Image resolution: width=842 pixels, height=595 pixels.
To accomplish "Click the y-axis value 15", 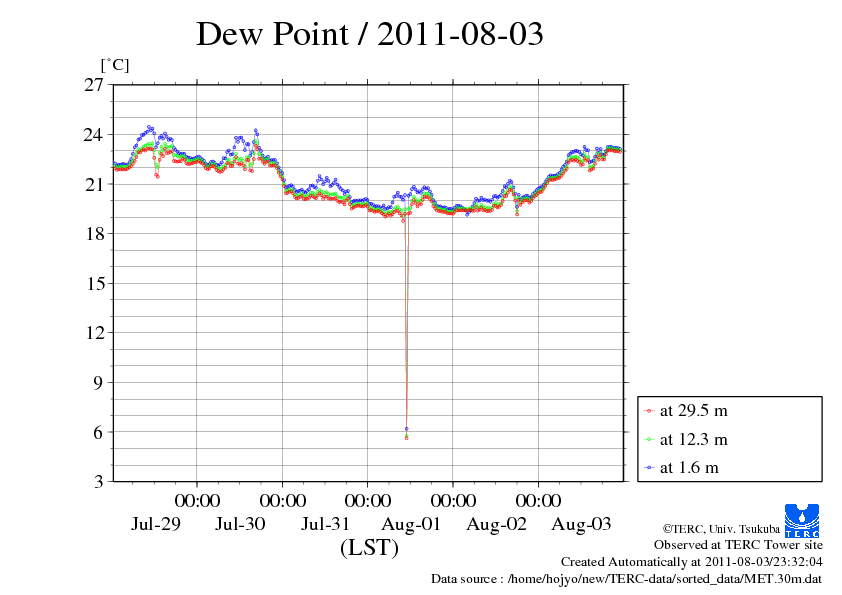I will [95, 283].
